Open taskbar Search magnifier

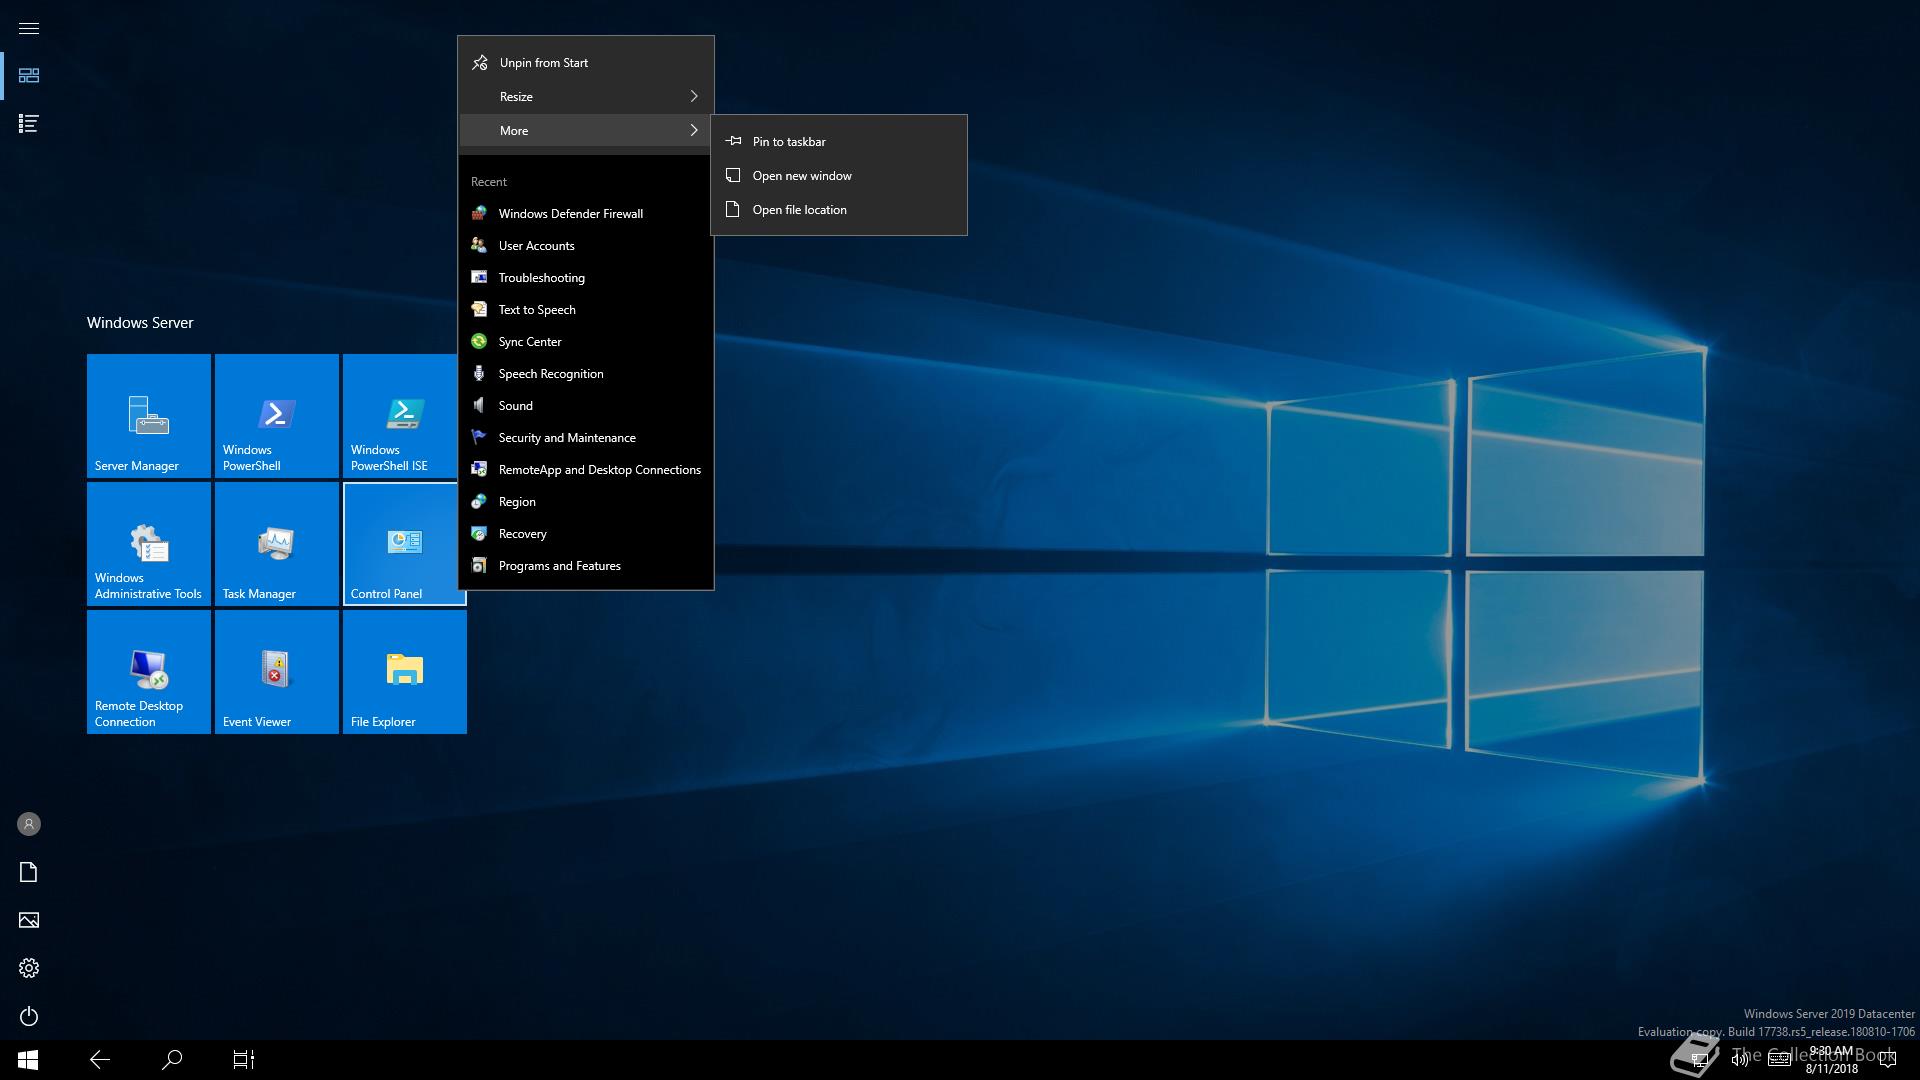pos(172,1060)
